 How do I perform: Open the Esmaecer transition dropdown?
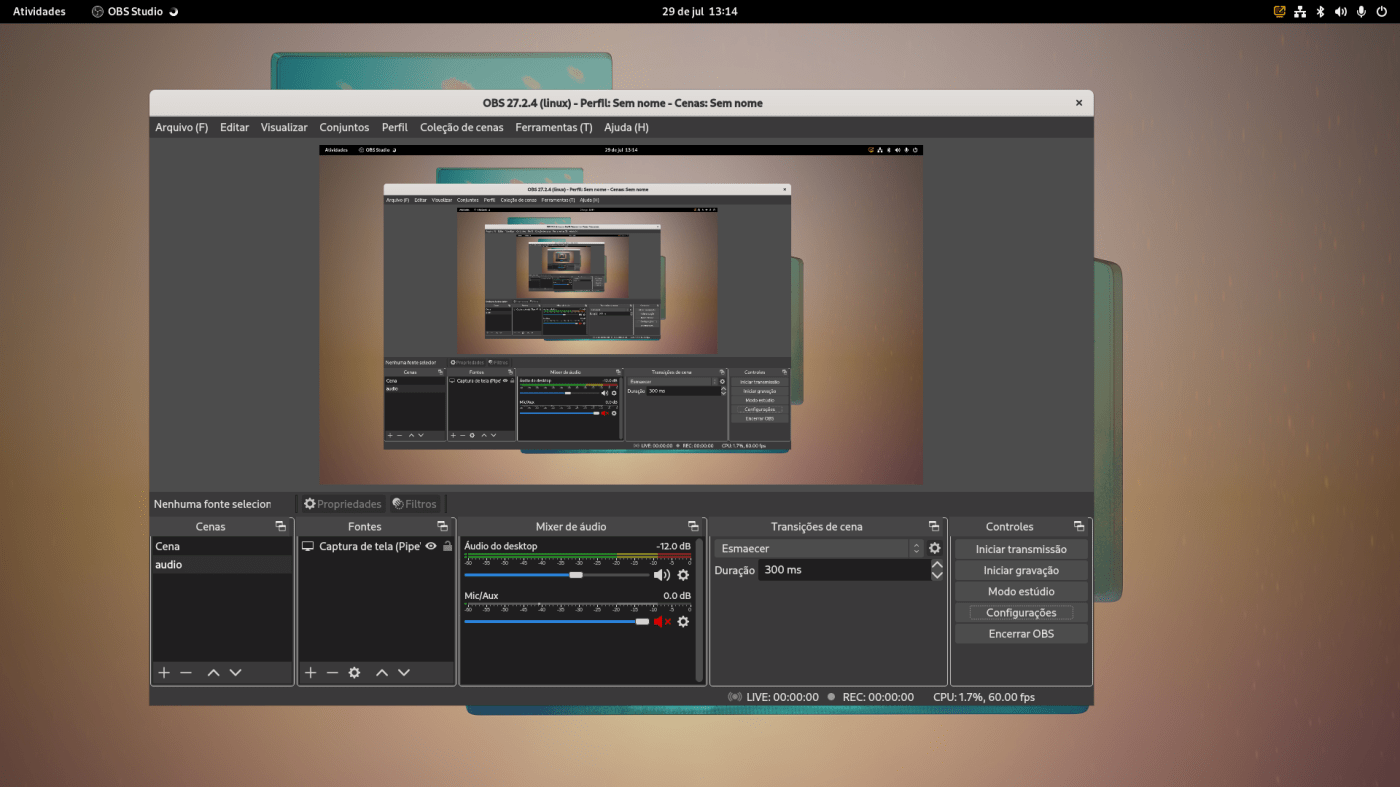[x=820, y=547]
